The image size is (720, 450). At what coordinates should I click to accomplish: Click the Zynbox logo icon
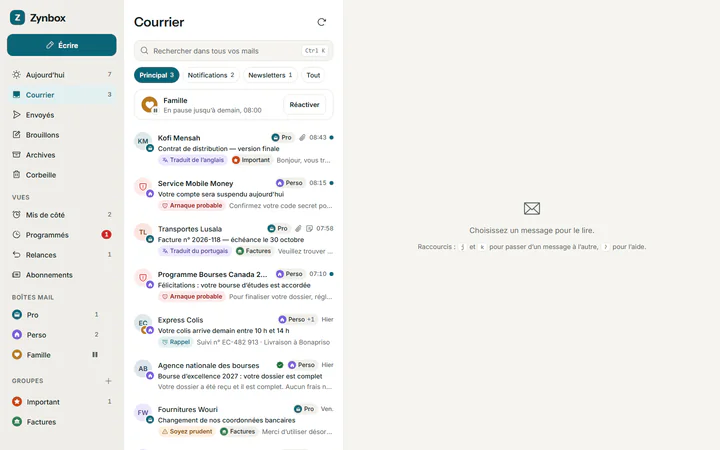coord(17,18)
